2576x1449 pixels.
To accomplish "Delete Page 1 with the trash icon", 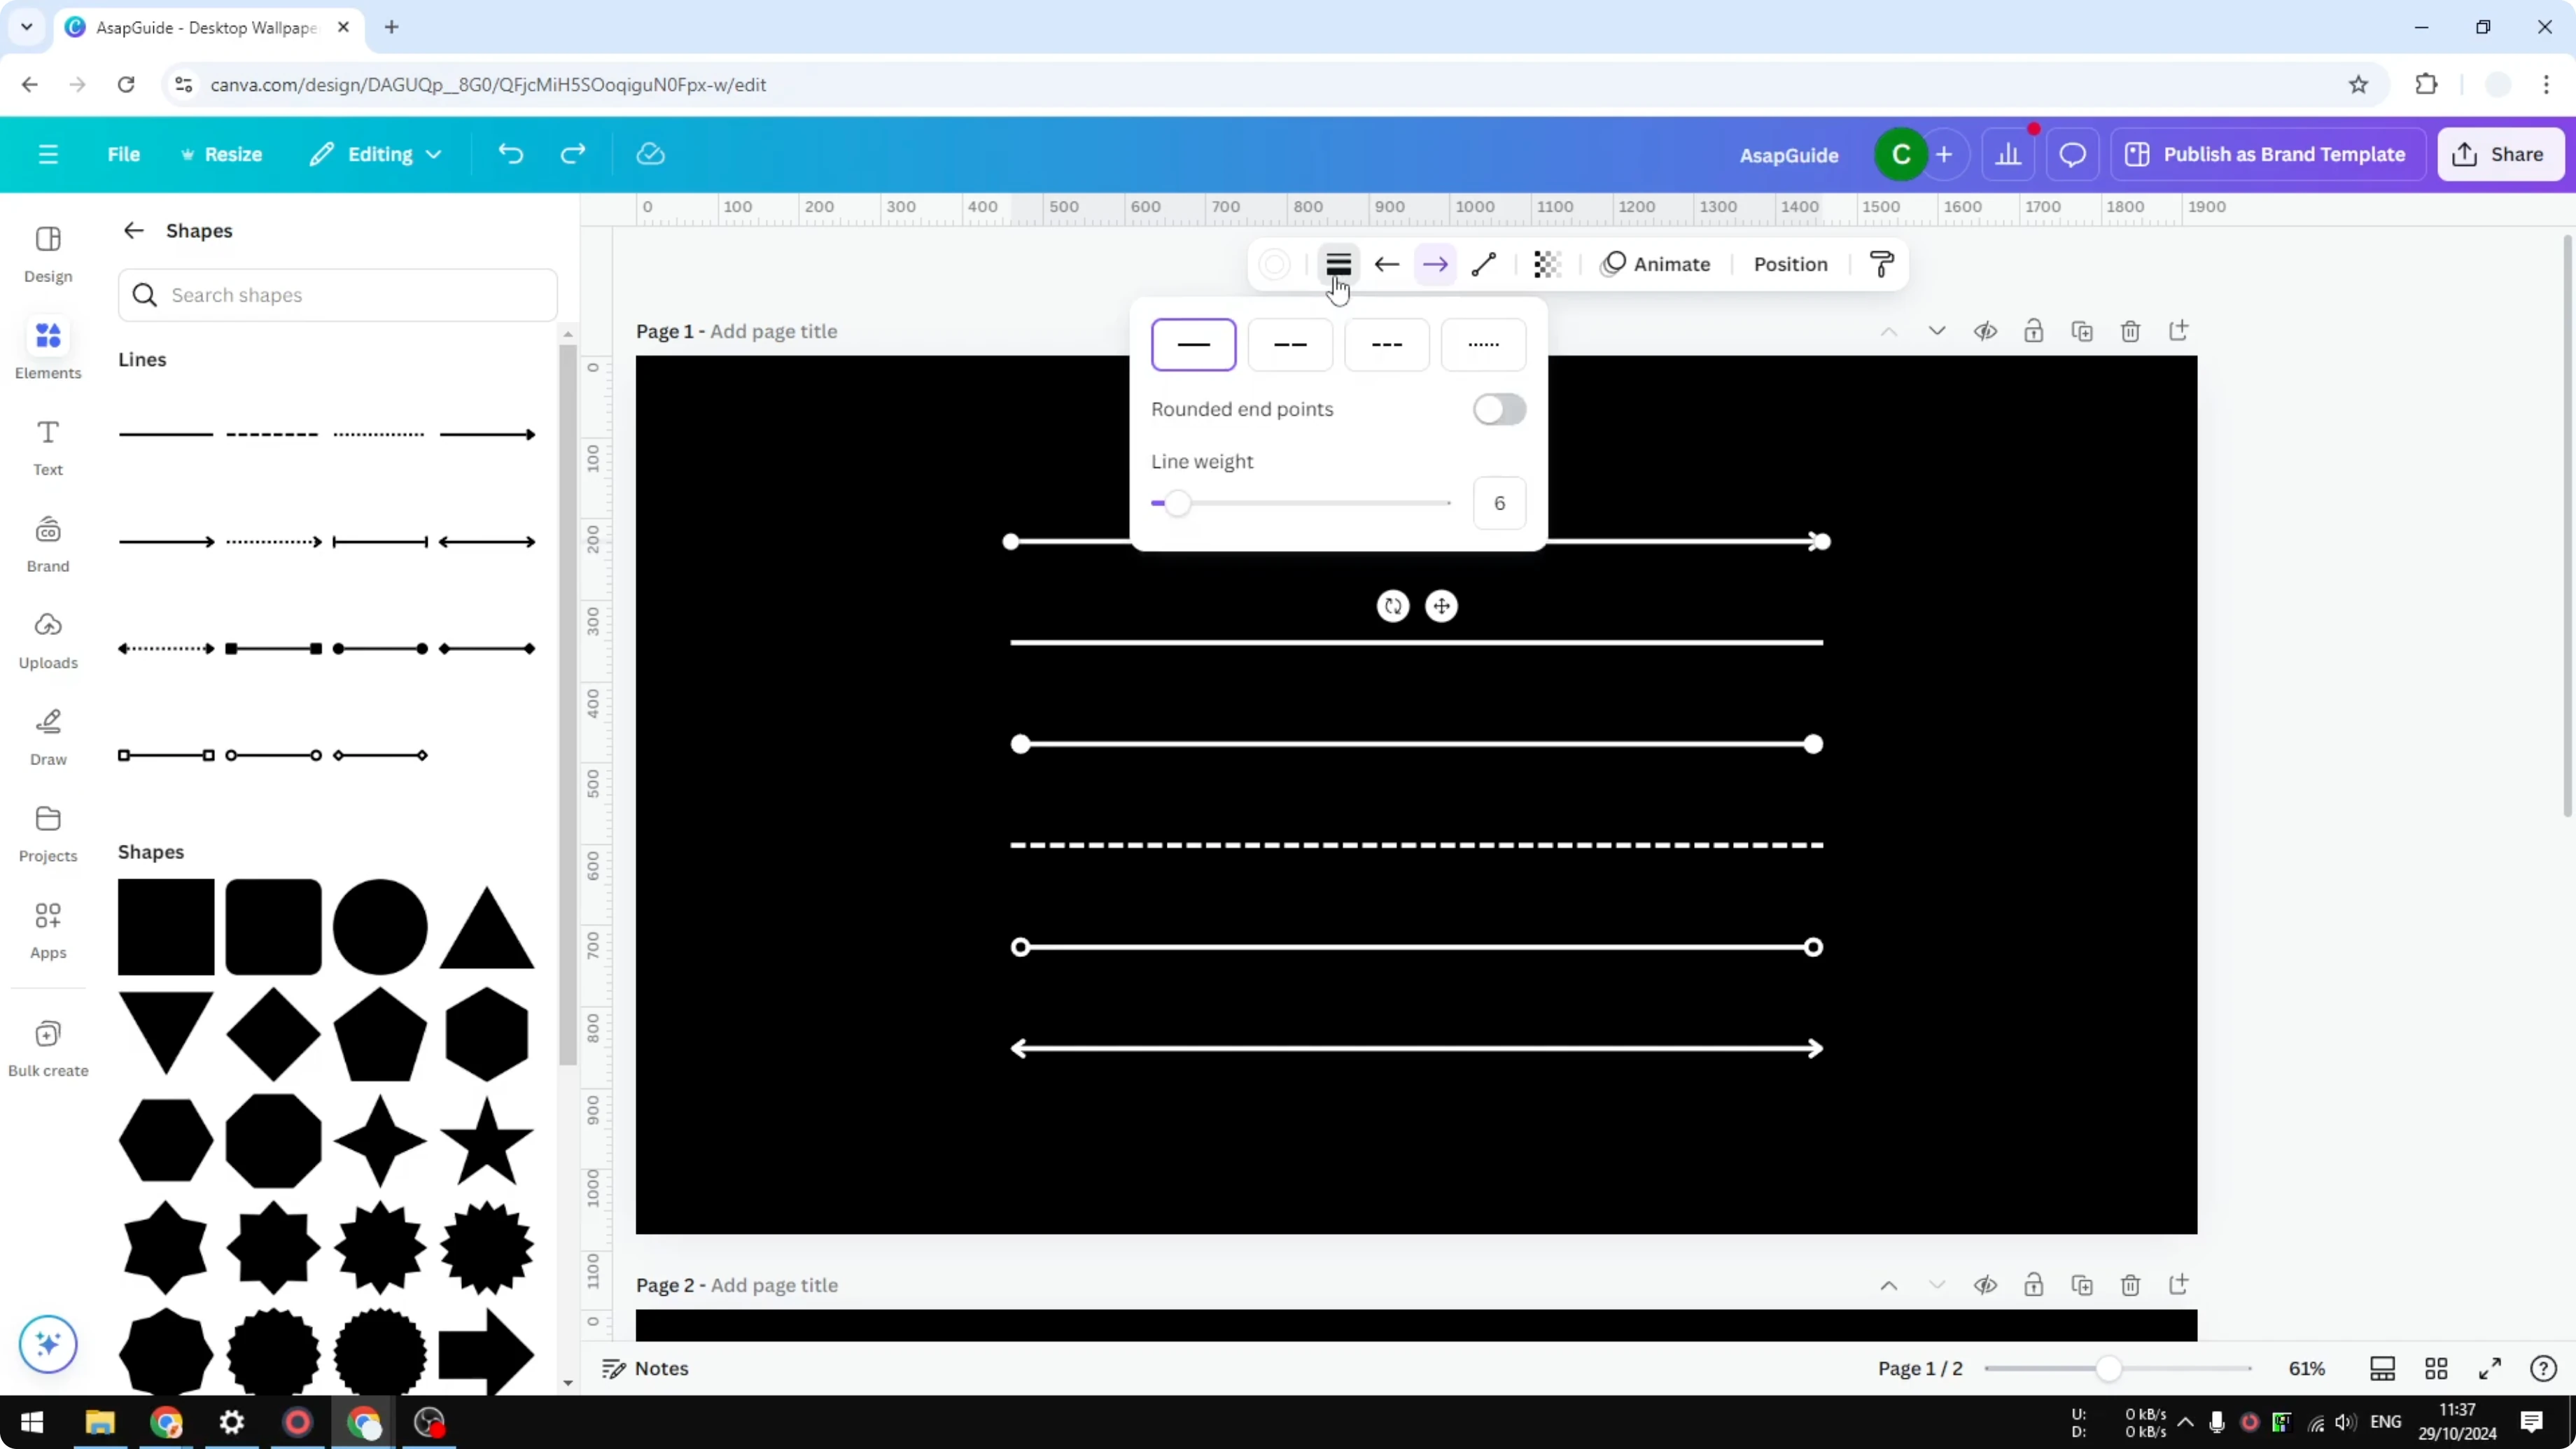I will (x=2130, y=331).
